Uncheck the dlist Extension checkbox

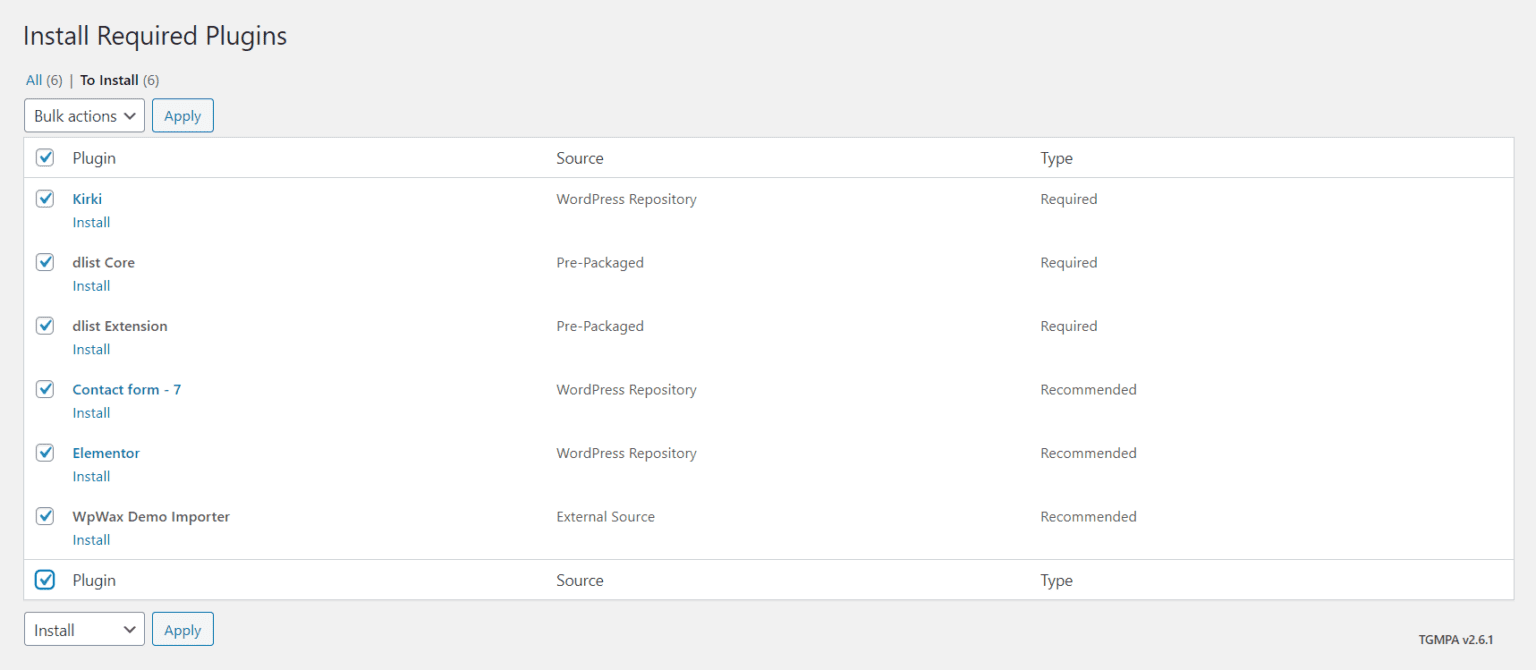[x=44, y=325]
